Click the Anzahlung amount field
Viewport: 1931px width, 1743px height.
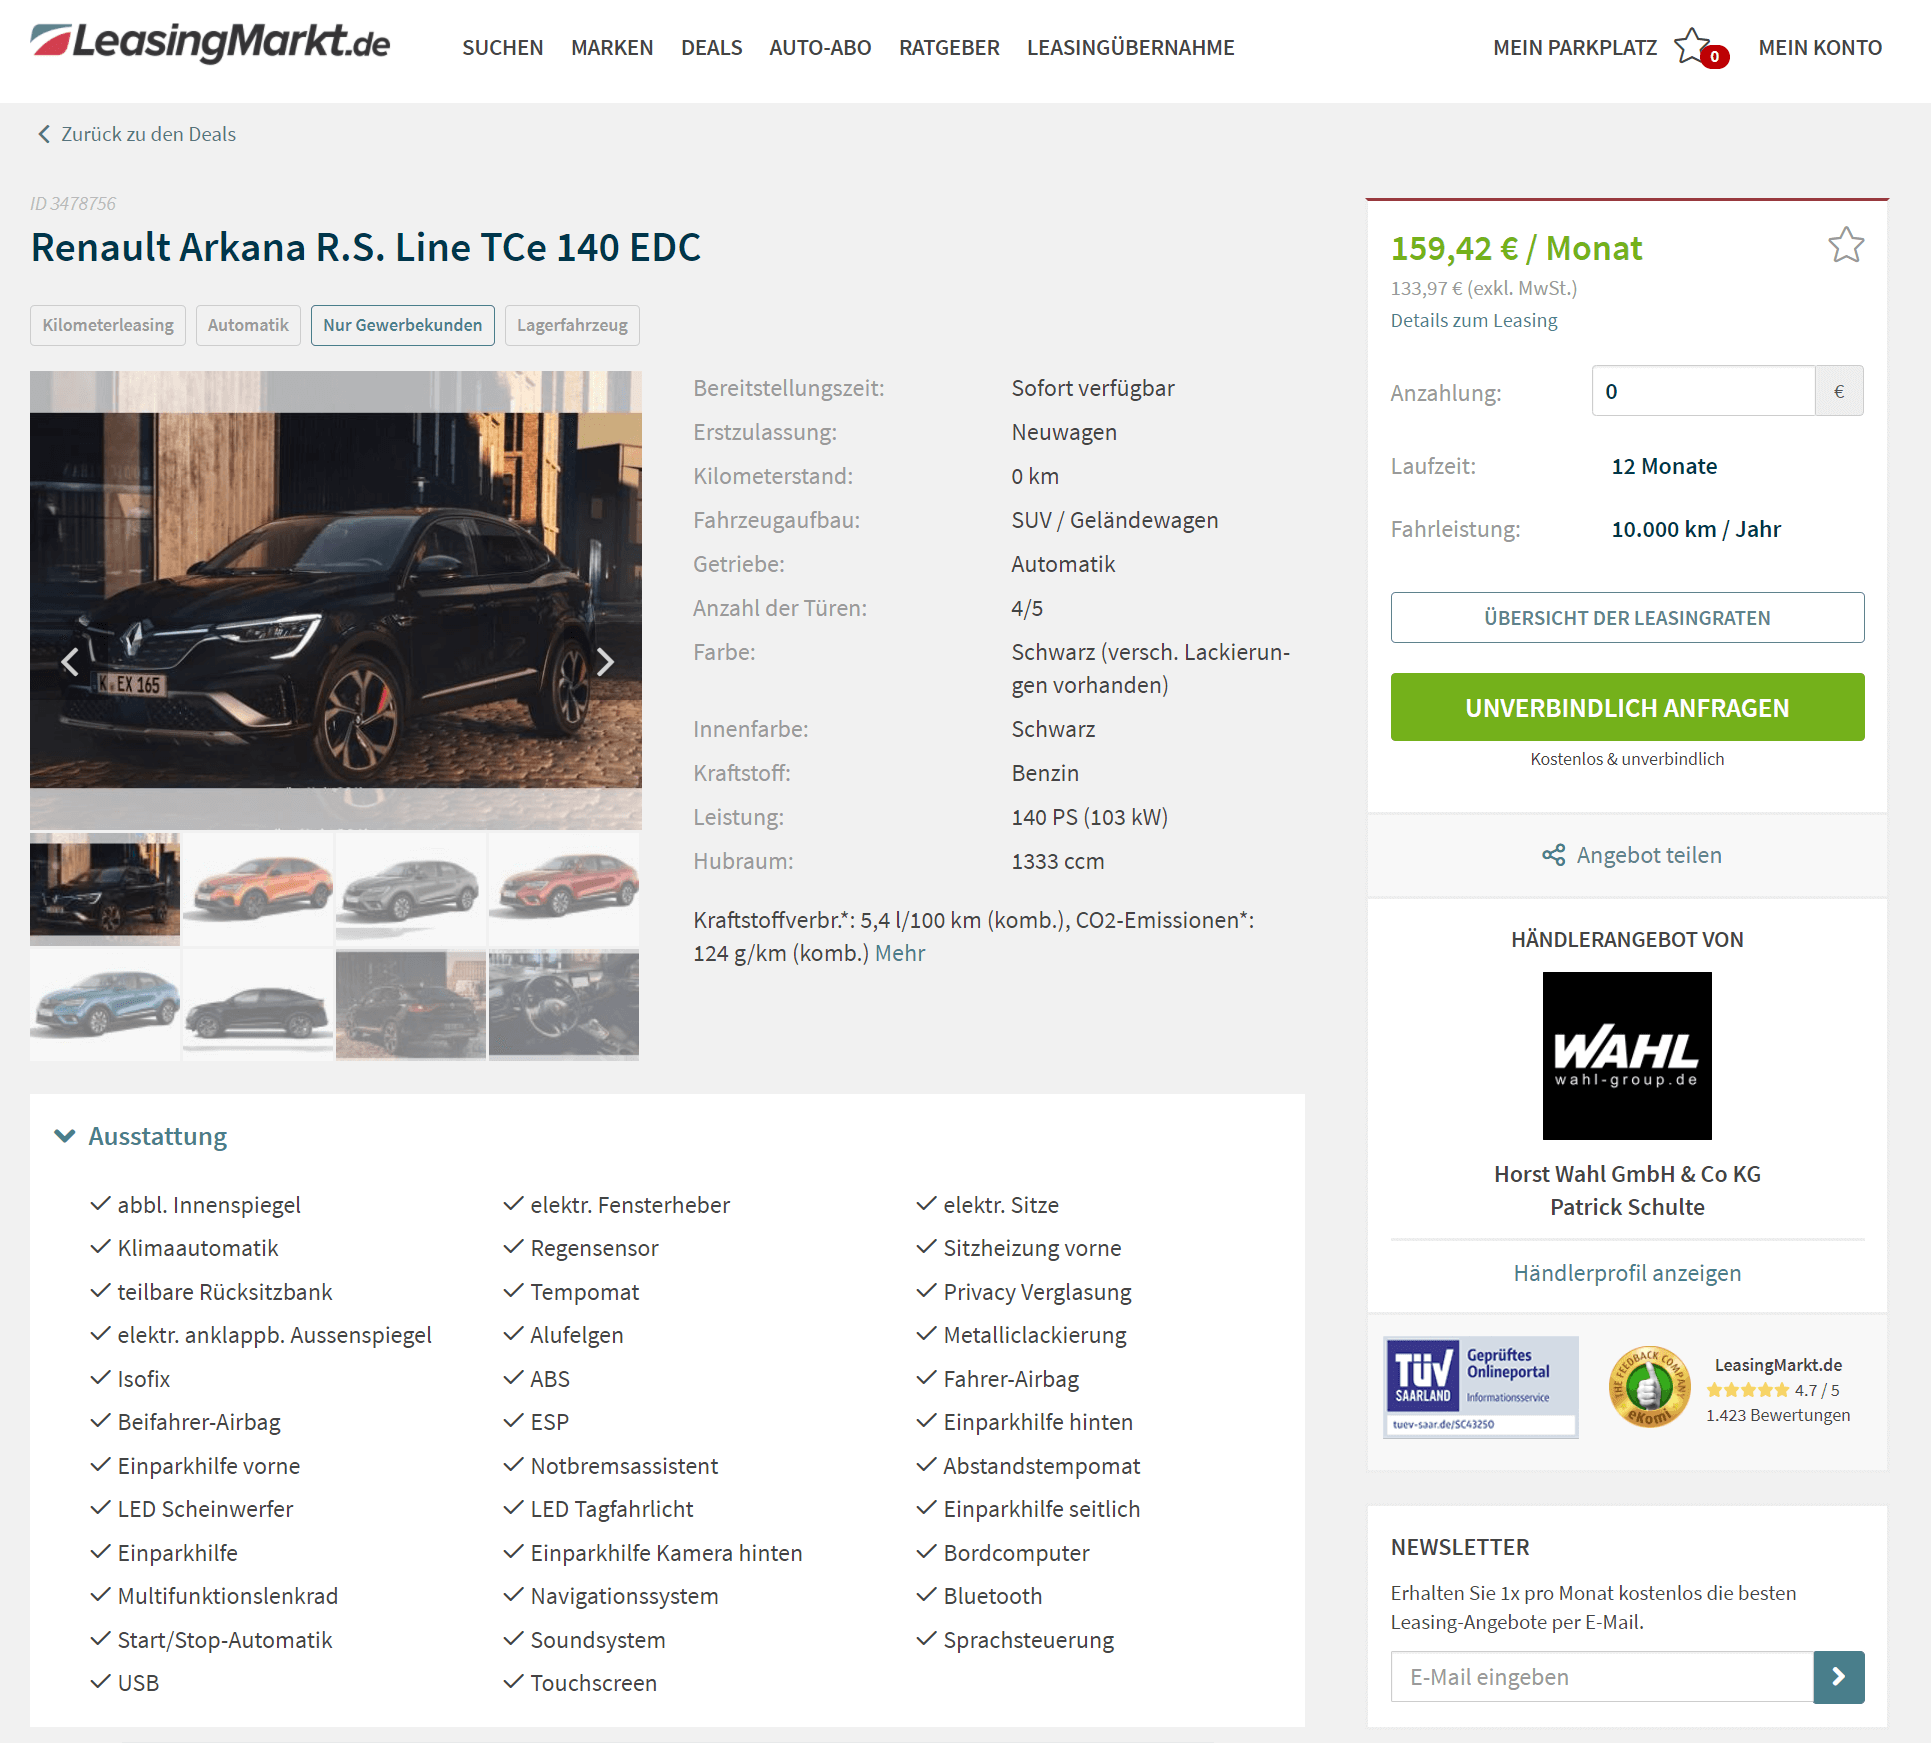(1703, 391)
